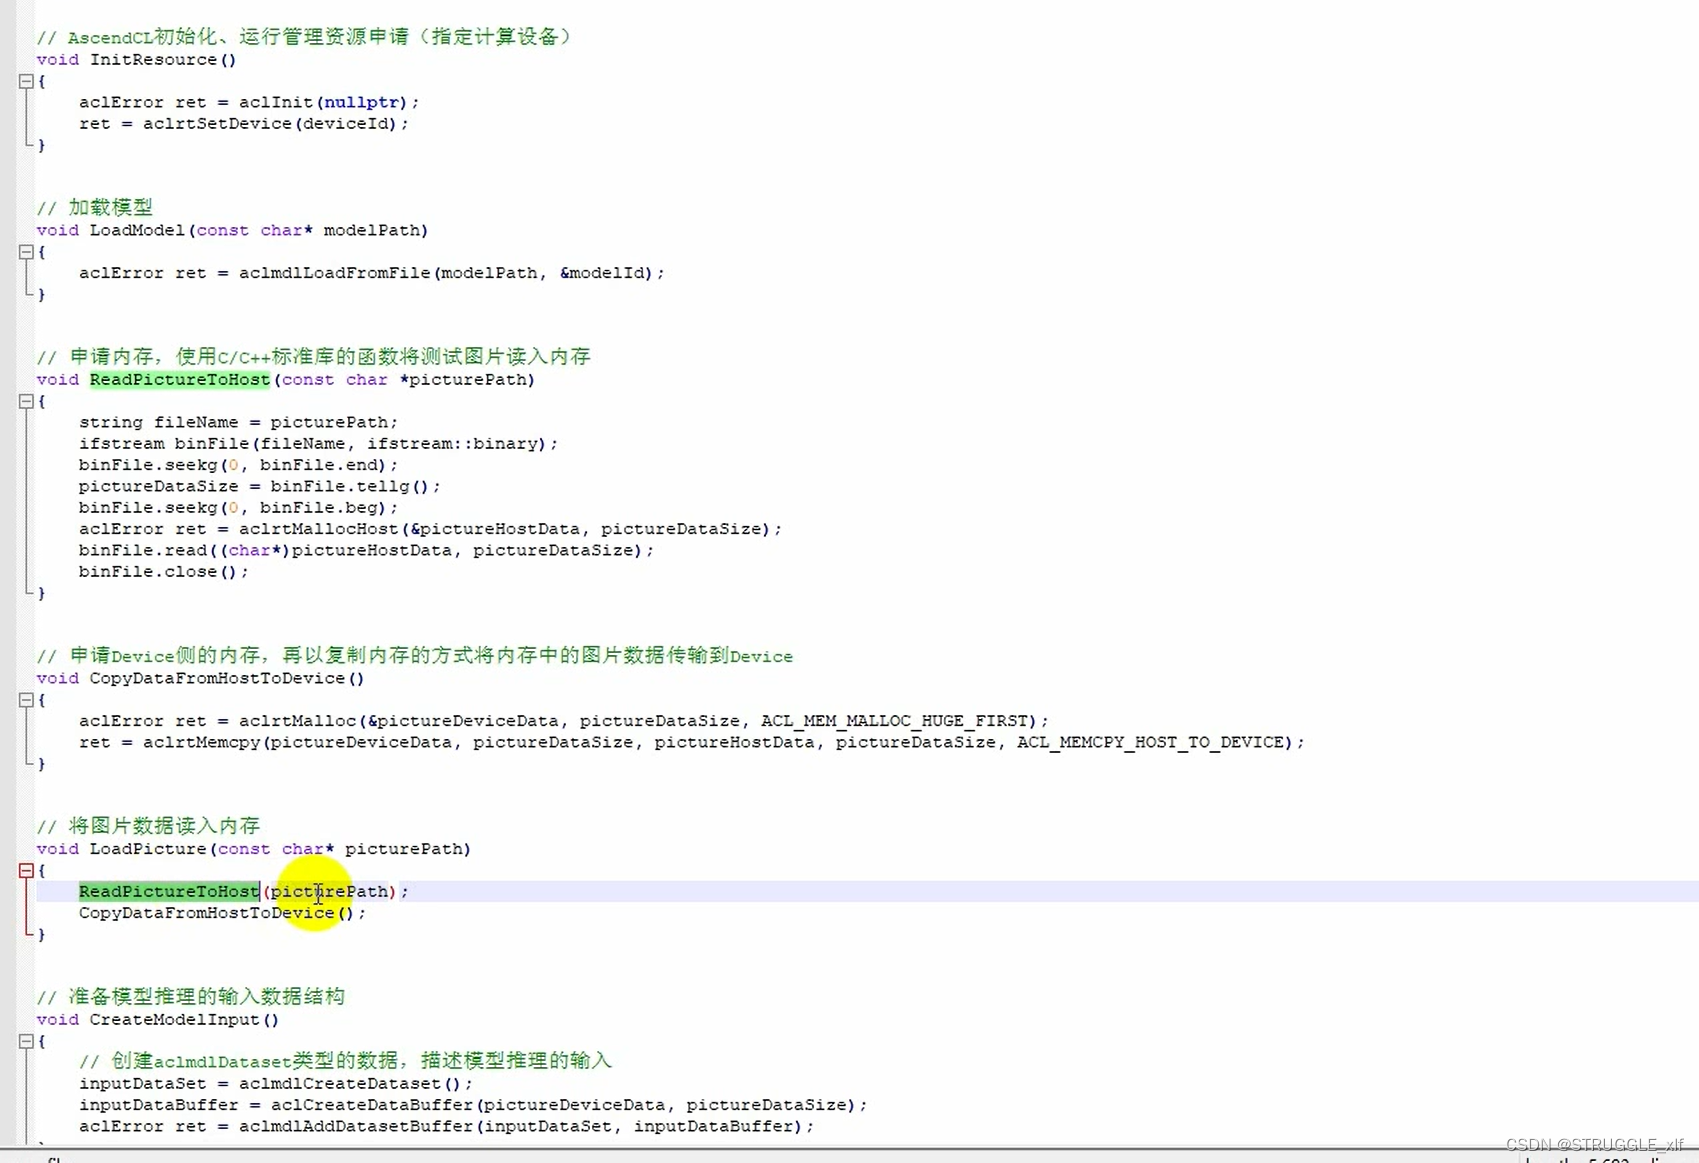Click the binFile.close() line
The height and width of the screenshot is (1163, 1699).
pyautogui.click(x=164, y=572)
